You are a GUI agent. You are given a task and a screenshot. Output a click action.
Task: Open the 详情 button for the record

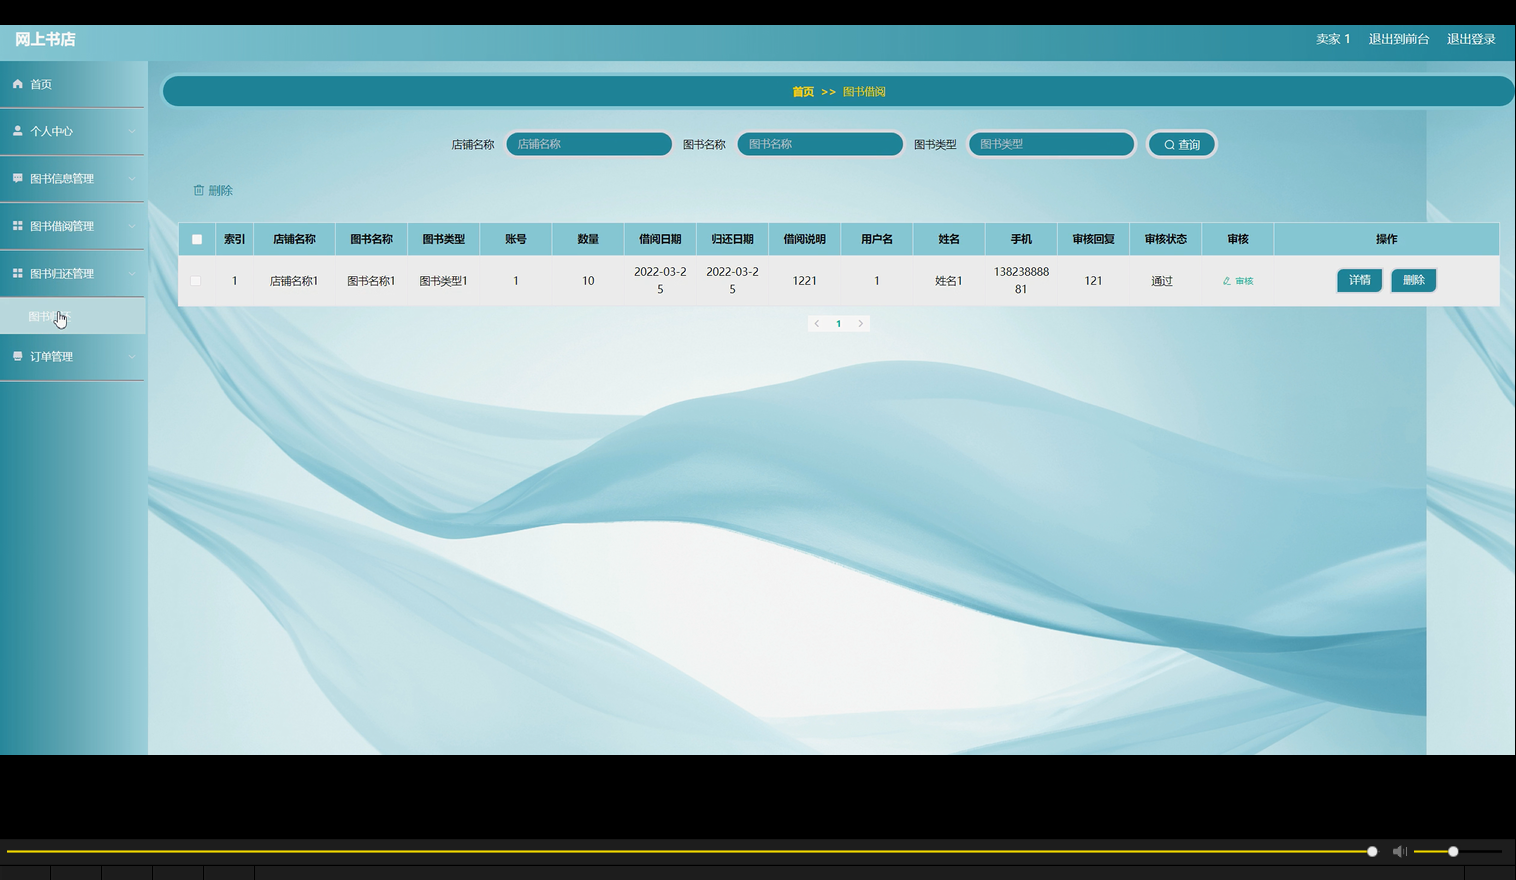point(1359,280)
